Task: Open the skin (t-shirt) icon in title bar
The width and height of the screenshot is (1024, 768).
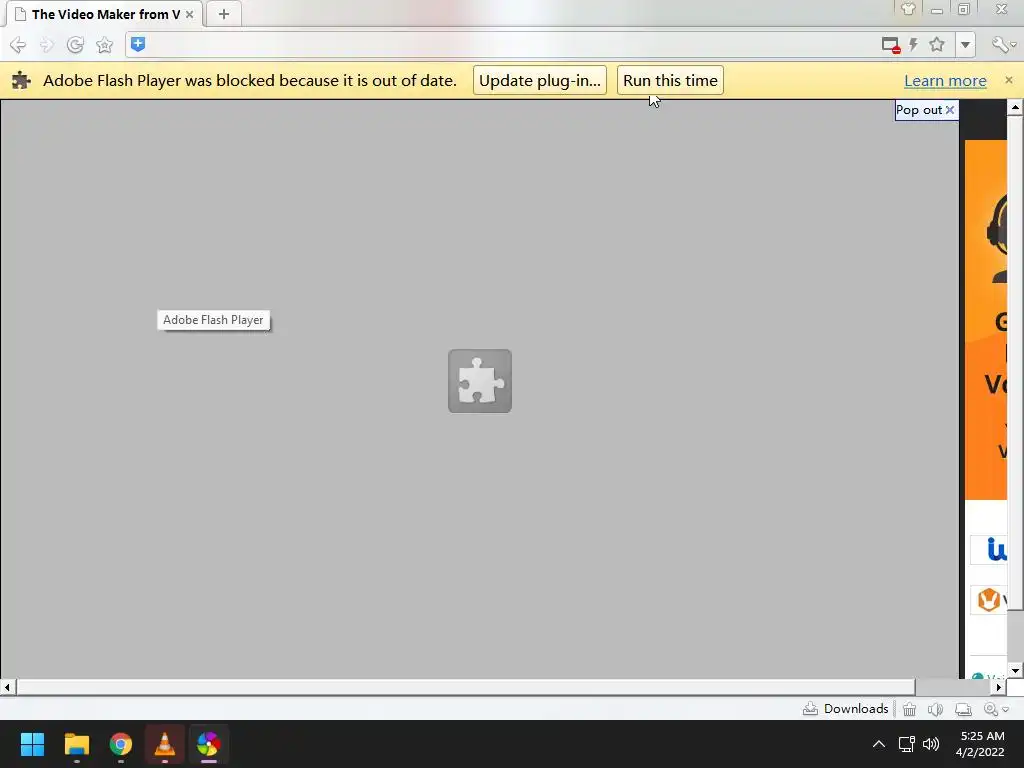Action: [908, 9]
